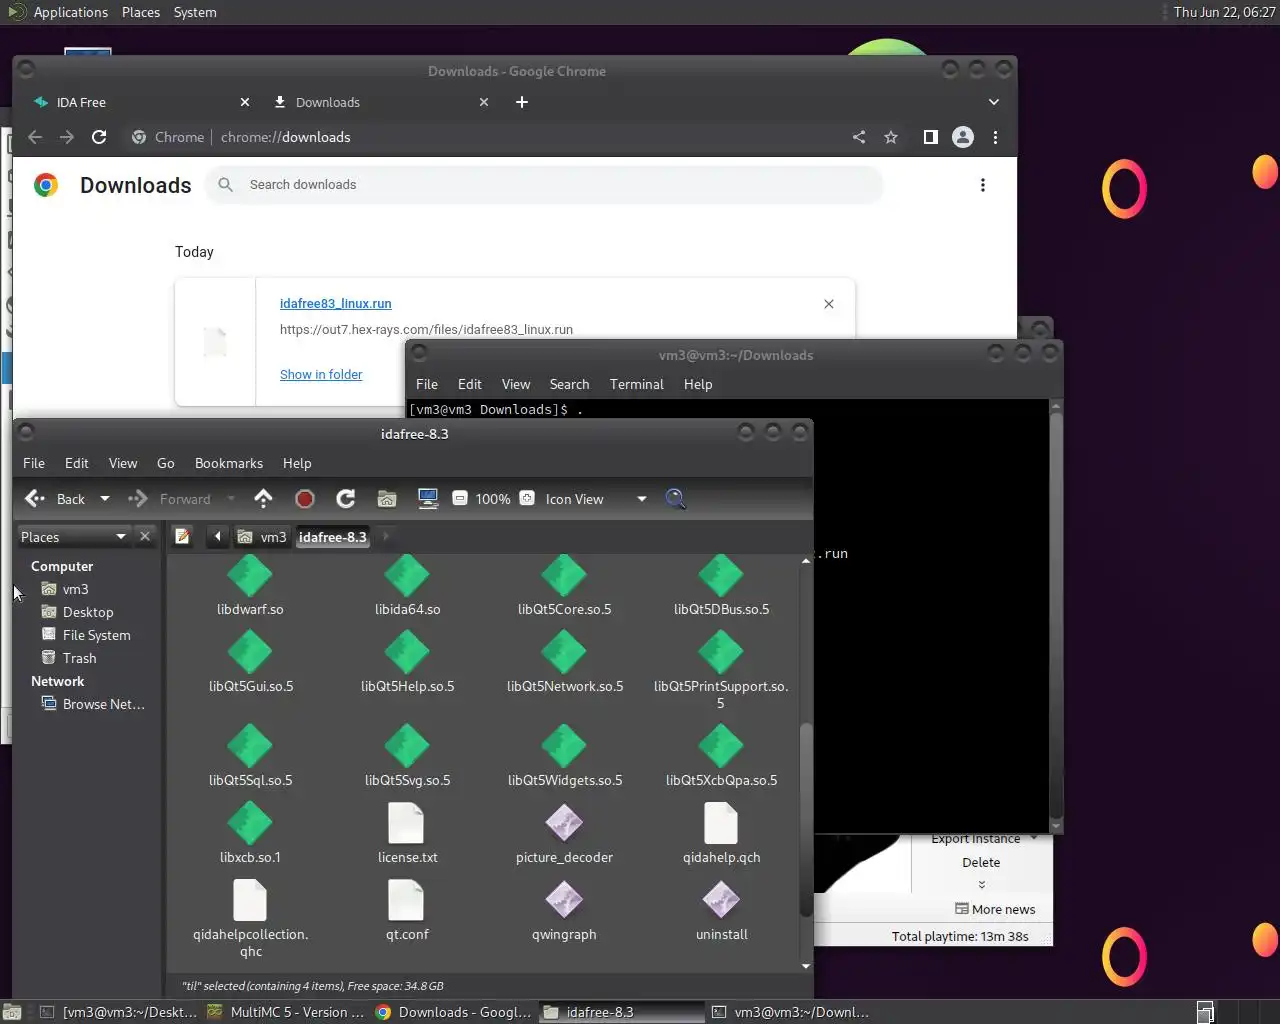Select the libQt5DBus.so.5 file icon

tap(721, 576)
